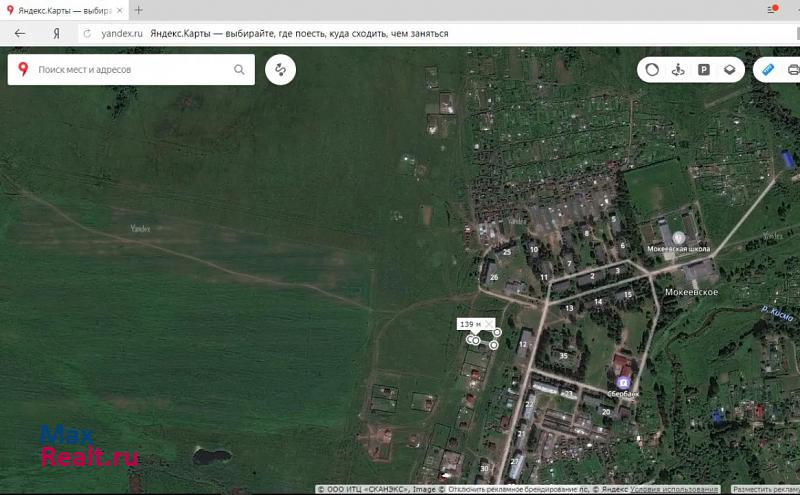Go back with browser back arrow
Screen dimensions: 800x495
click(19, 33)
